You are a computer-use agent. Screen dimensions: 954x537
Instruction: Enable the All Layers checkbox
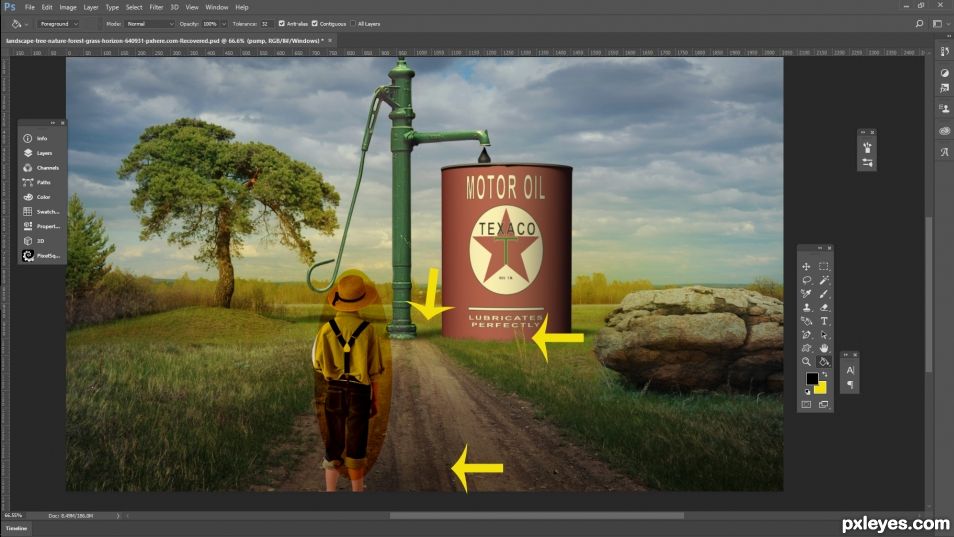coord(352,24)
